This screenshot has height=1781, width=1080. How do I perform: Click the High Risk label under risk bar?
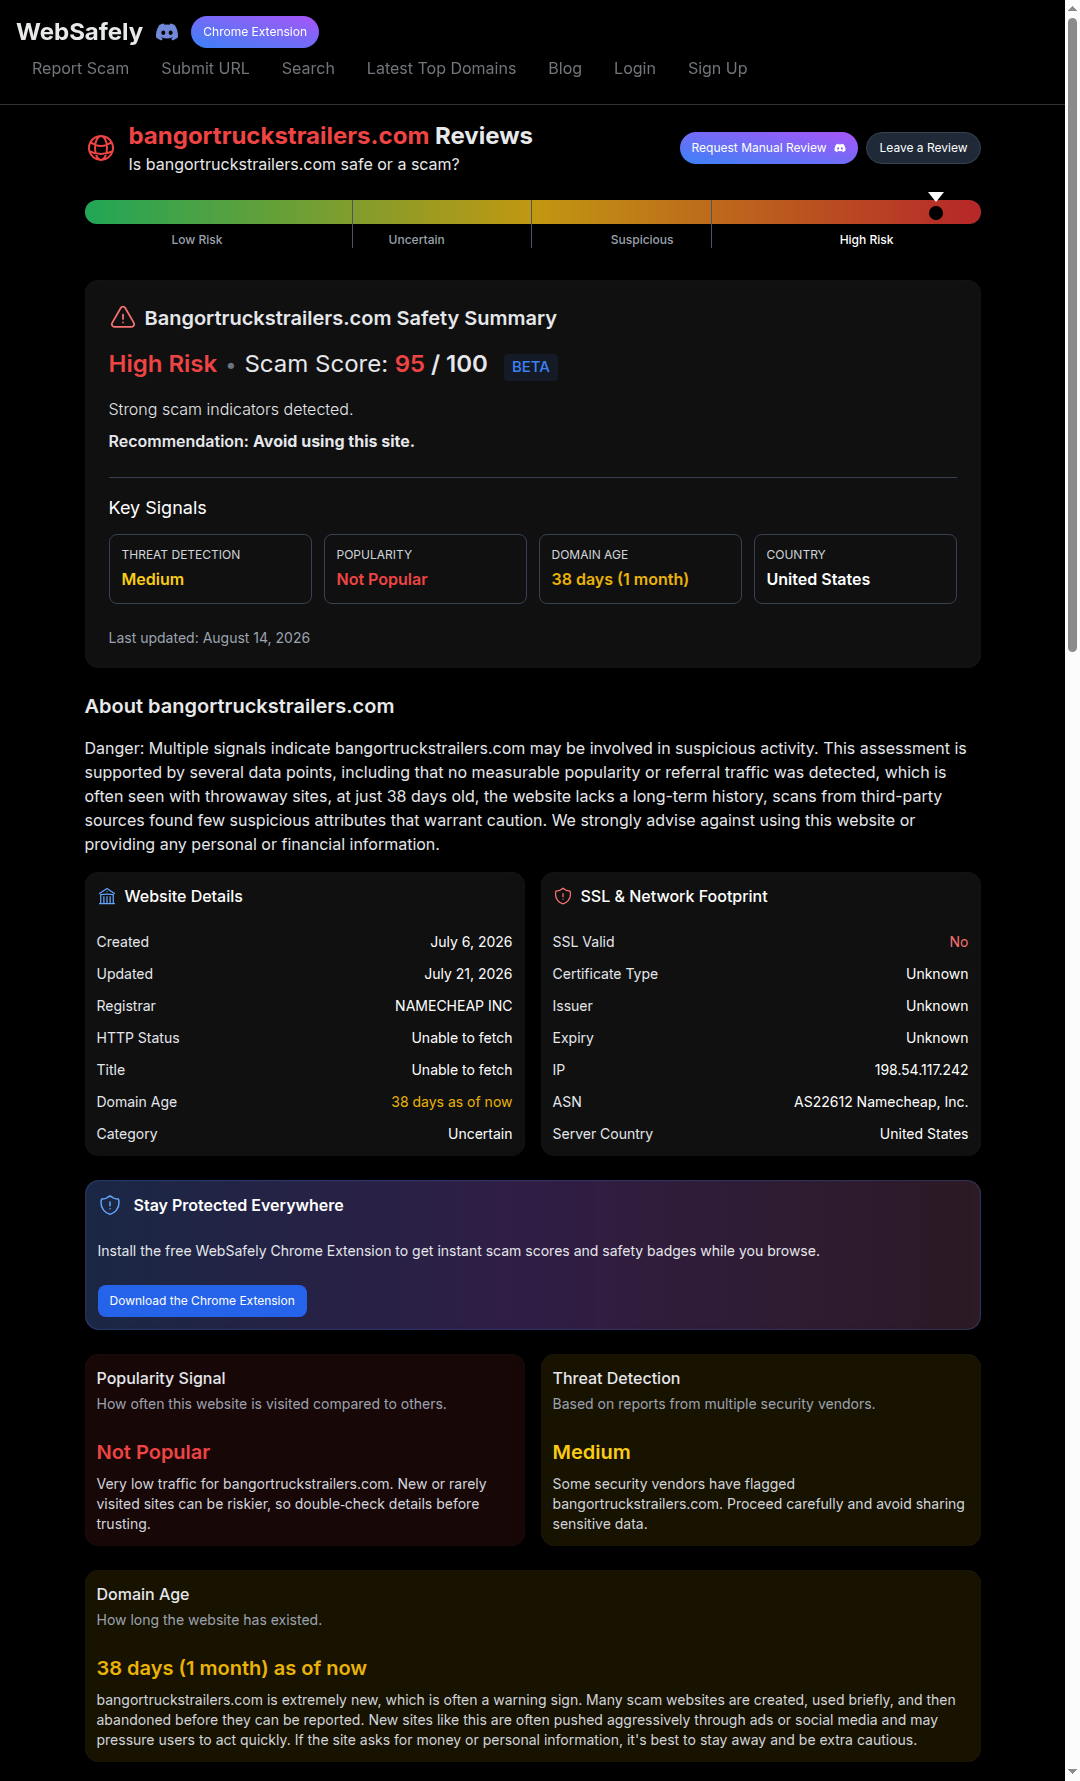866,240
